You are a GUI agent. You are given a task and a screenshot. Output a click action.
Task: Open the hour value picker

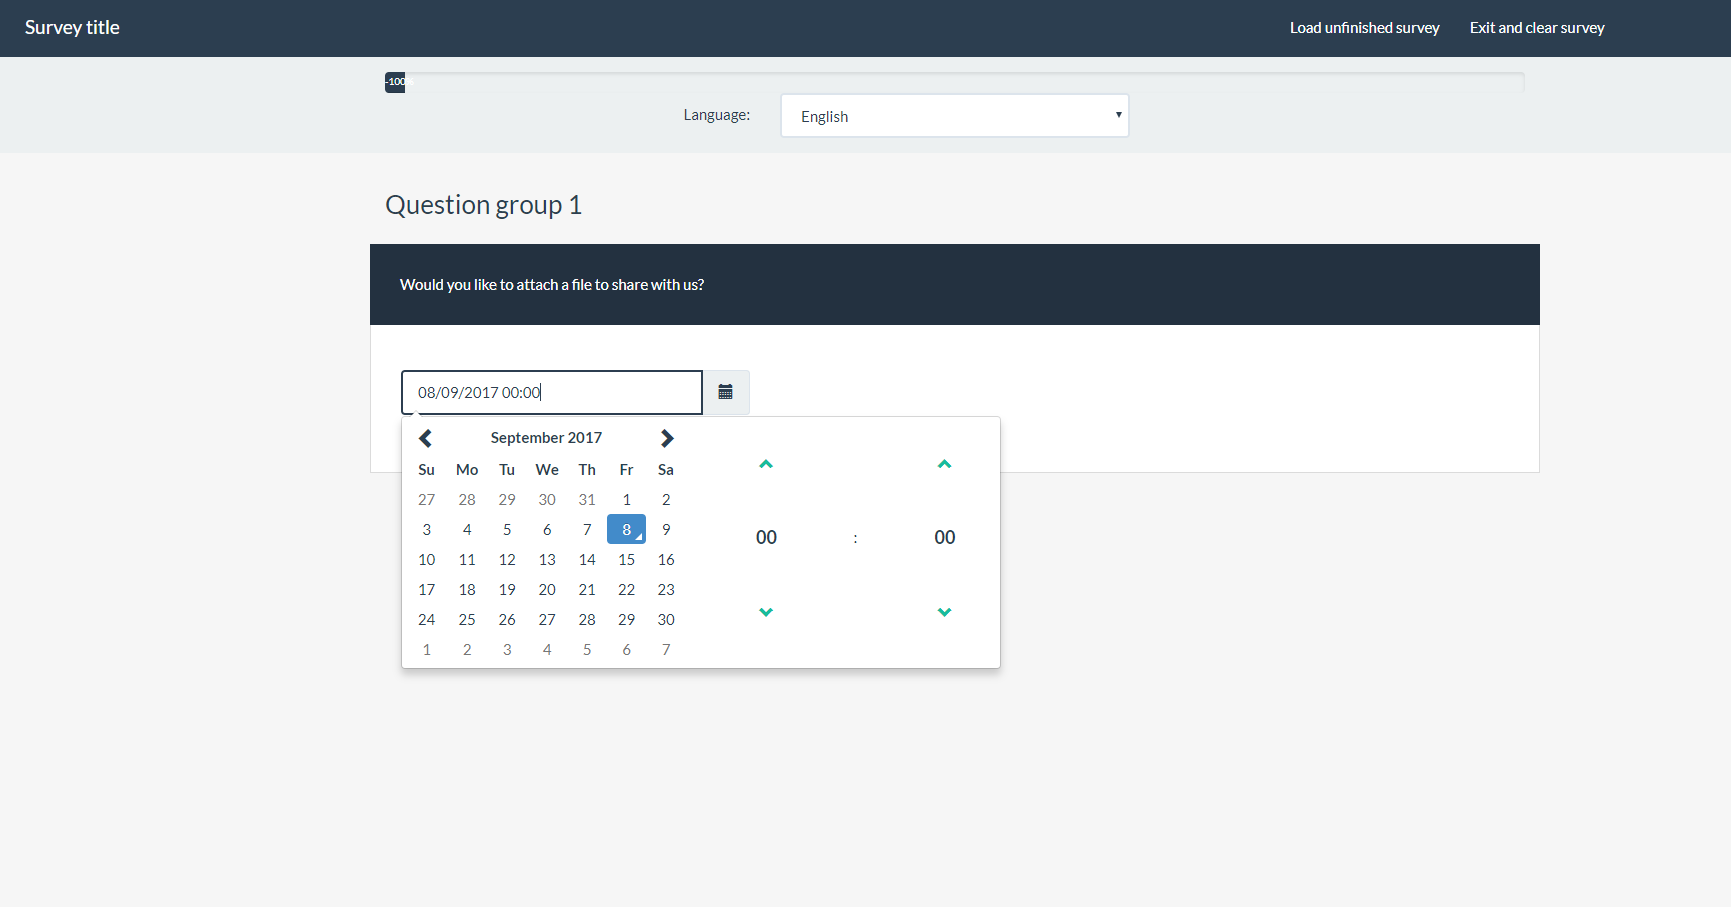766,538
